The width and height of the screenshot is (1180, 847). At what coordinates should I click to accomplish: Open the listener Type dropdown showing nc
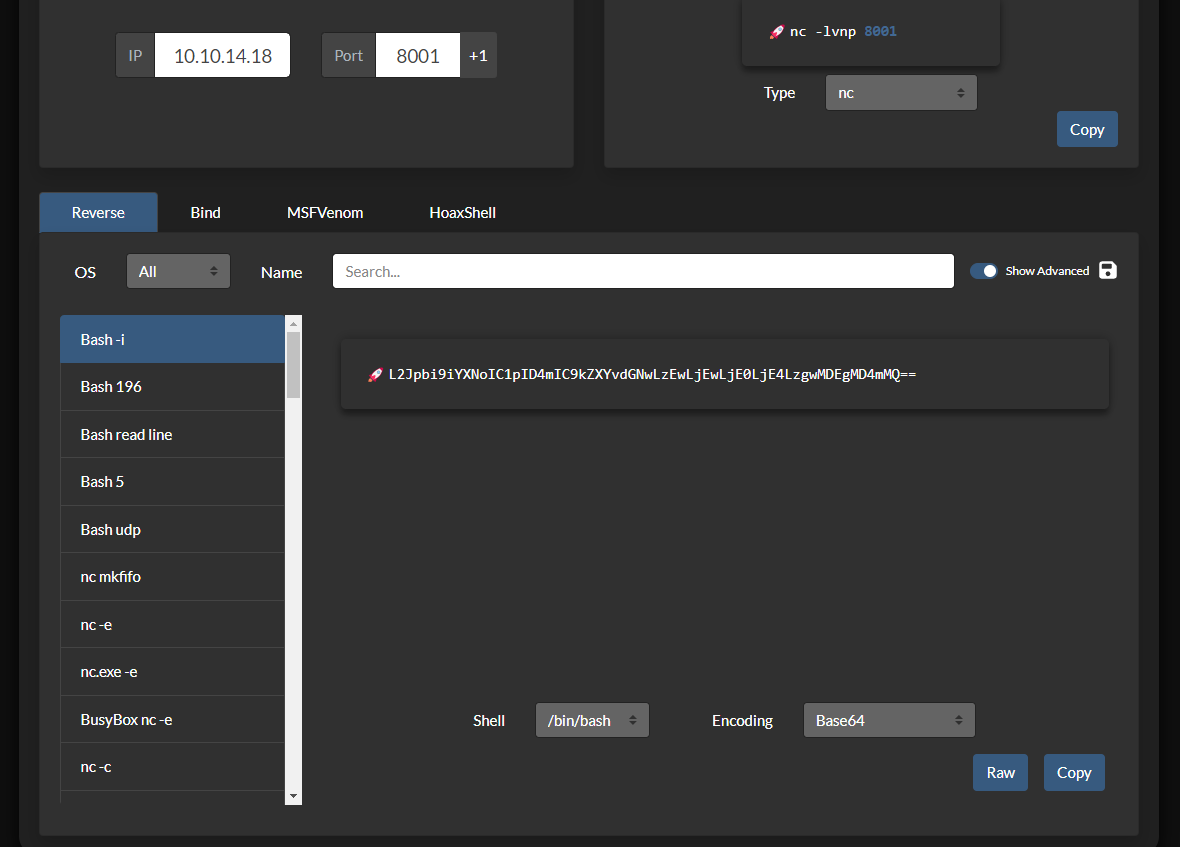902,93
